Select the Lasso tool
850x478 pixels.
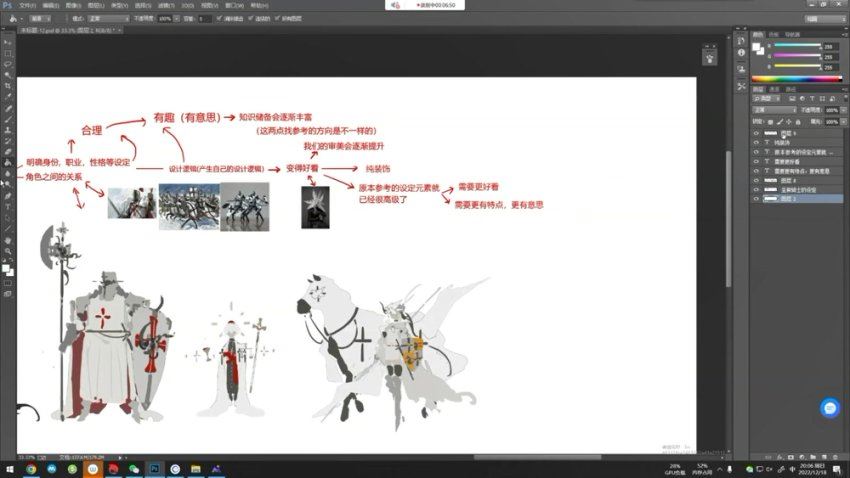[x=8, y=64]
